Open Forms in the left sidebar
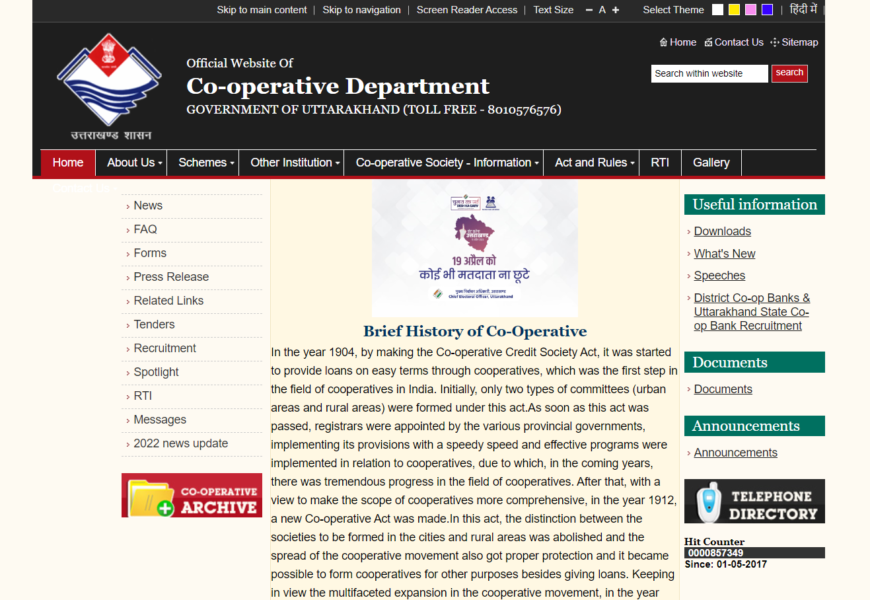The width and height of the screenshot is (870, 600). tap(150, 253)
